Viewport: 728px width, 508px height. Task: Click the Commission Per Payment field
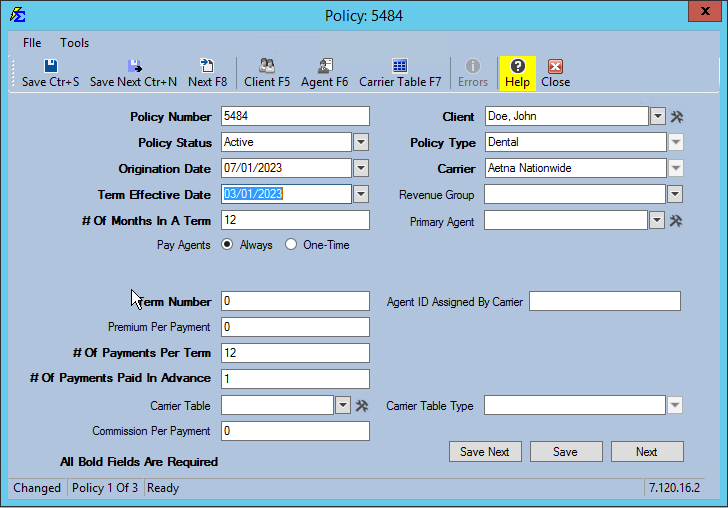(295, 431)
